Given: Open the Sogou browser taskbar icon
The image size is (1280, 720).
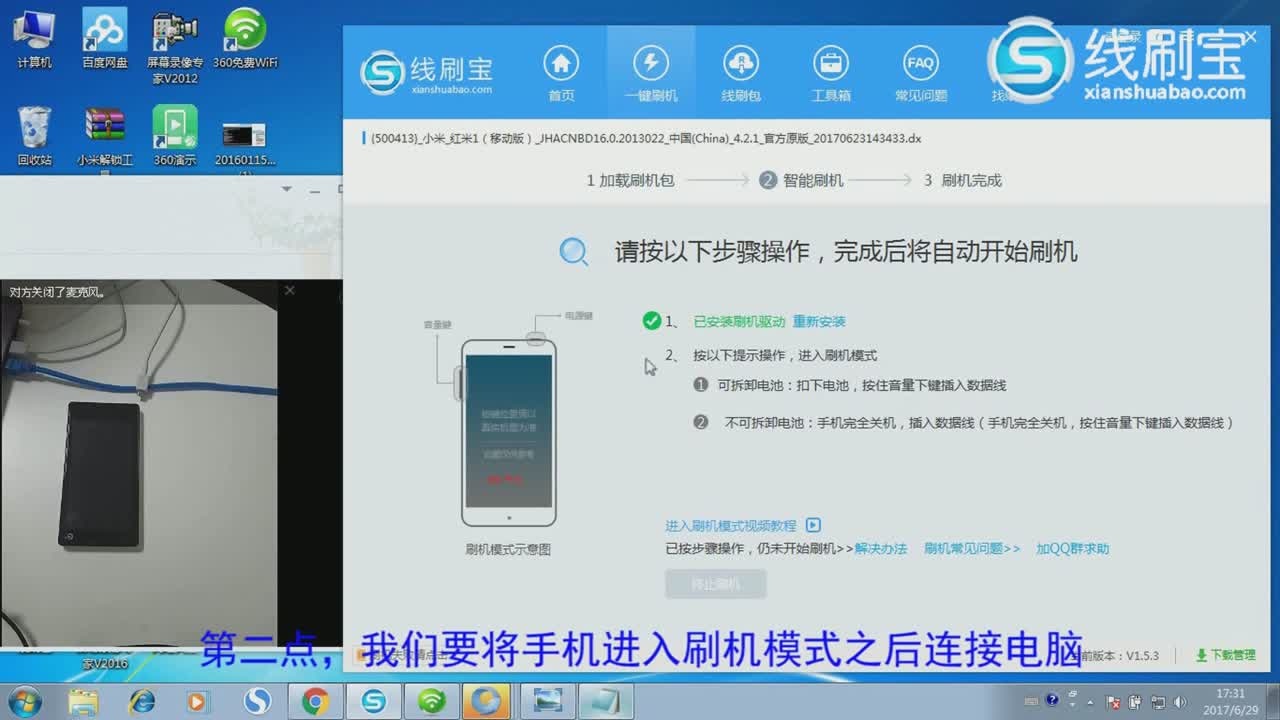Looking at the screenshot, I should (x=258, y=701).
